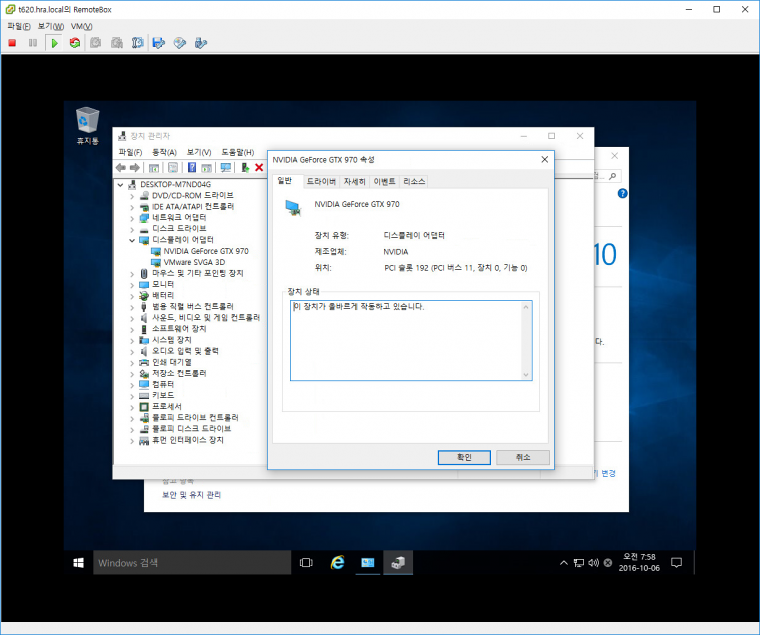
Task: Expand DVD/CD-ROM 드라이브 category
Action: click(x=132, y=196)
